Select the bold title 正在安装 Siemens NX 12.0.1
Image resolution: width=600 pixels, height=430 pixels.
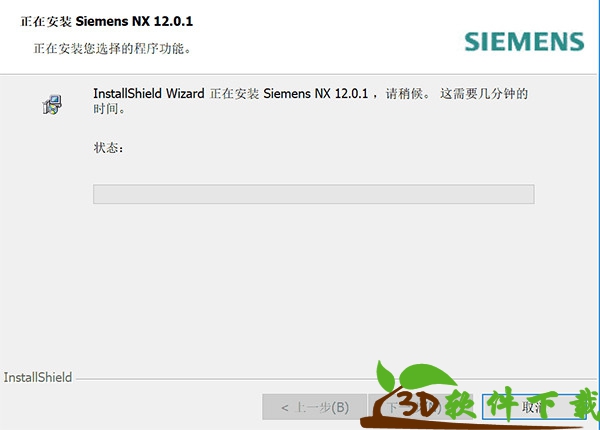106,21
